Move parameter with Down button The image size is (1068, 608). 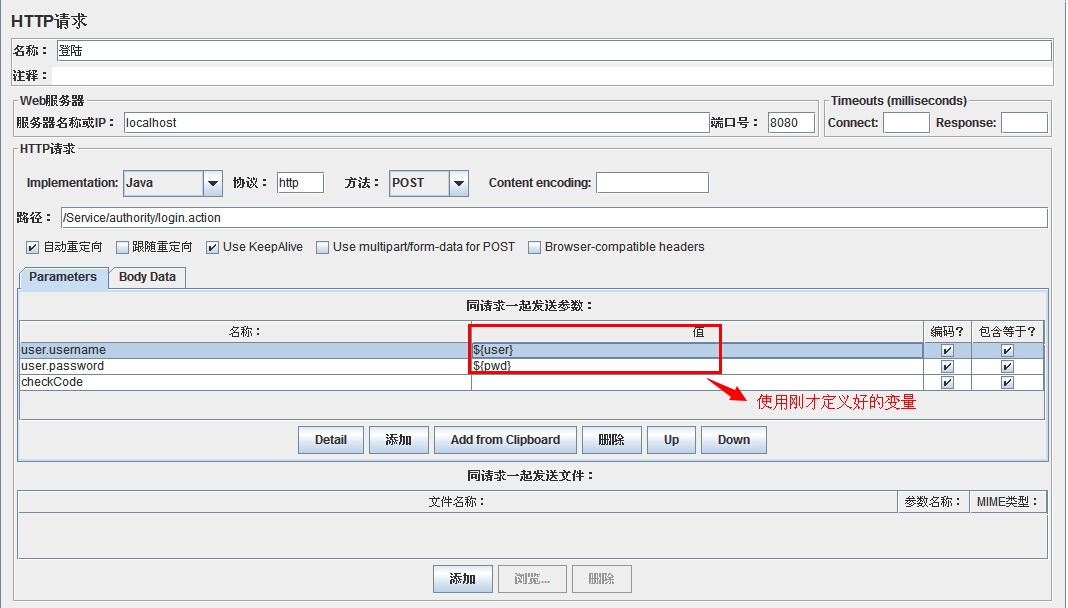click(734, 440)
